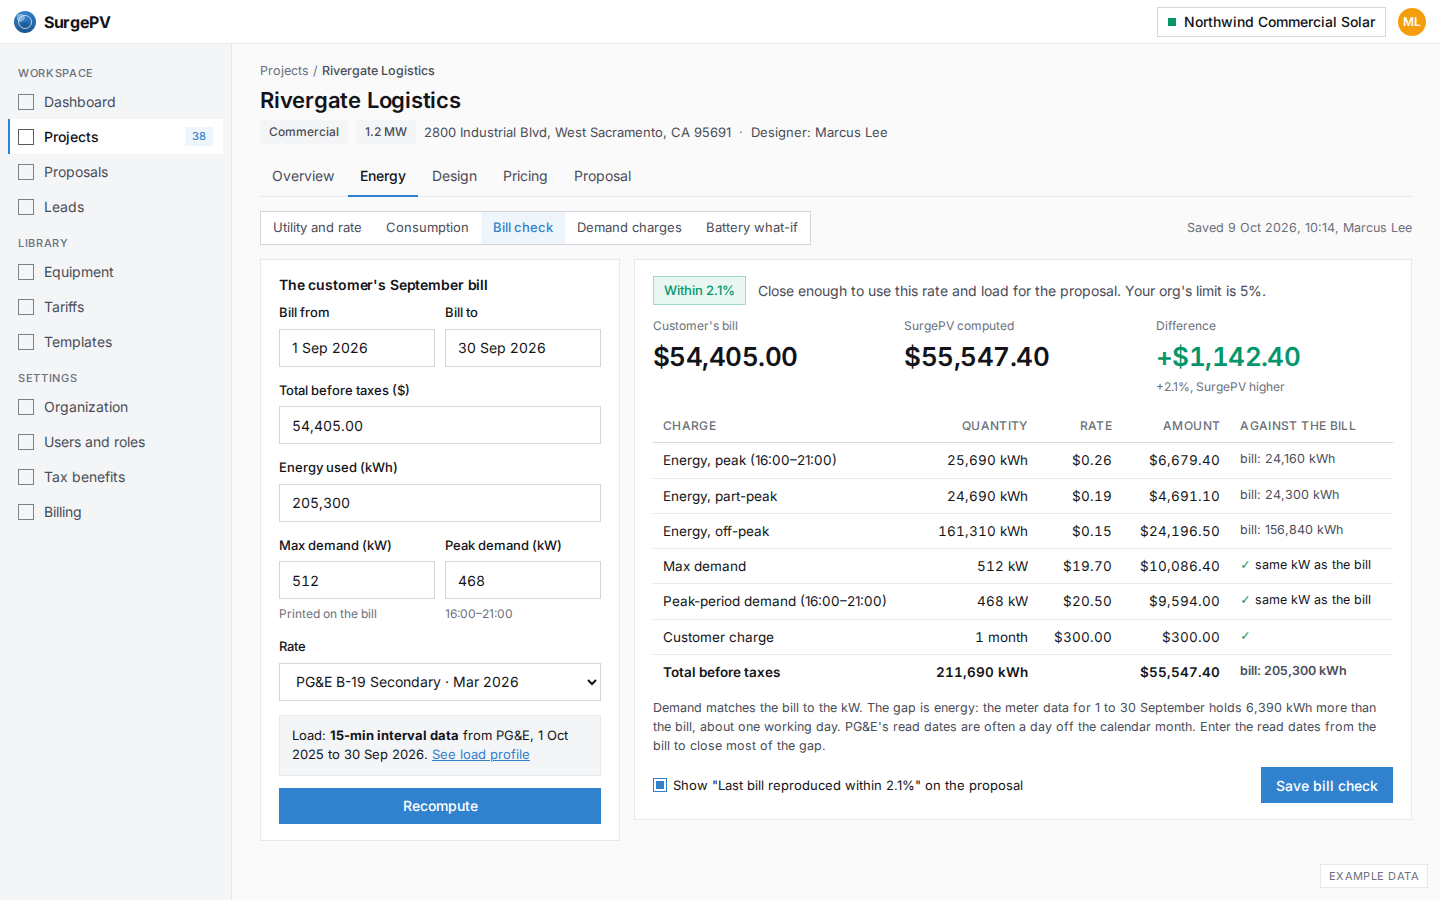Switch to the Proposal tab
This screenshot has width=1440, height=900.
pyautogui.click(x=602, y=176)
